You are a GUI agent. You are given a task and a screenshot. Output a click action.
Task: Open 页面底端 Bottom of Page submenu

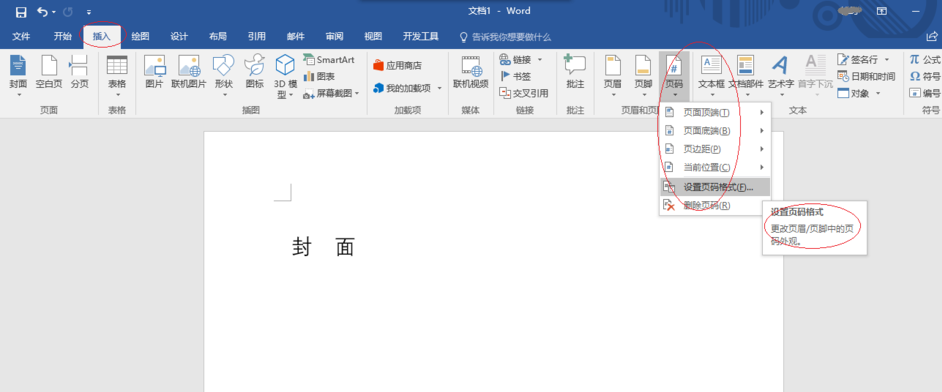coord(714,131)
